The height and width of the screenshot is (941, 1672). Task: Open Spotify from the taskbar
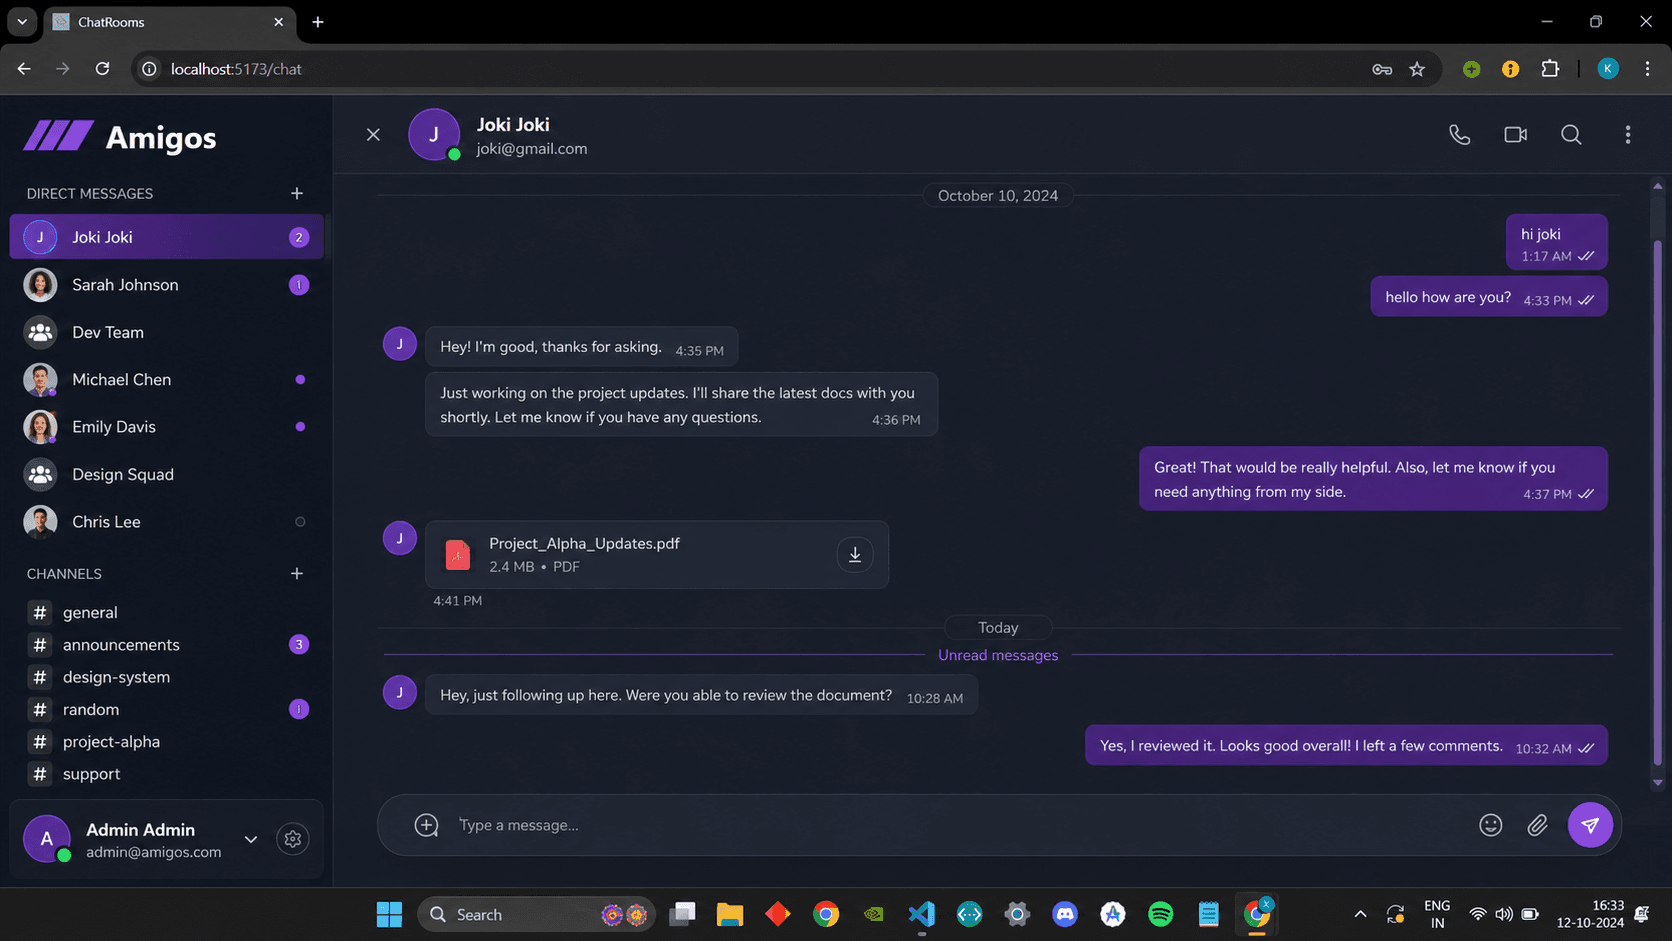[x=1160, y=914]
